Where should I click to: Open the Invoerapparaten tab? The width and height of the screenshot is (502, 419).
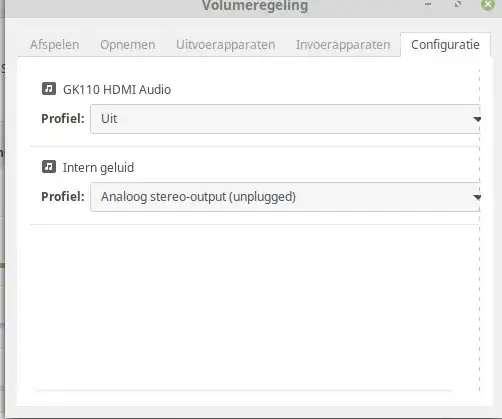click(343, 45)
